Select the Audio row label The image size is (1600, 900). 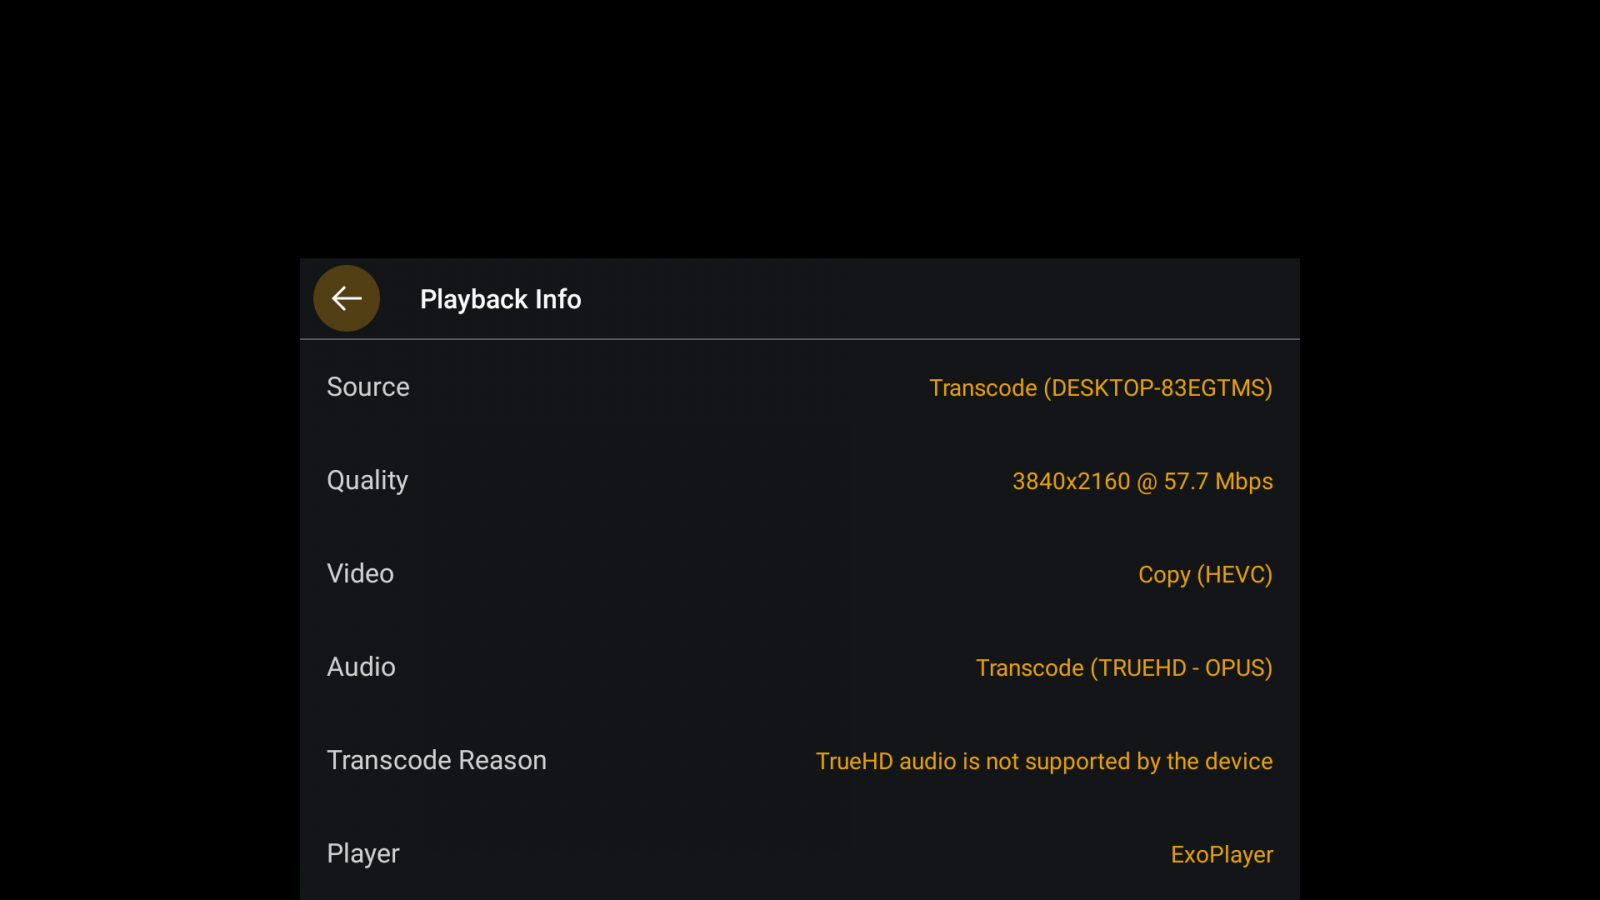tap(361, 667)
